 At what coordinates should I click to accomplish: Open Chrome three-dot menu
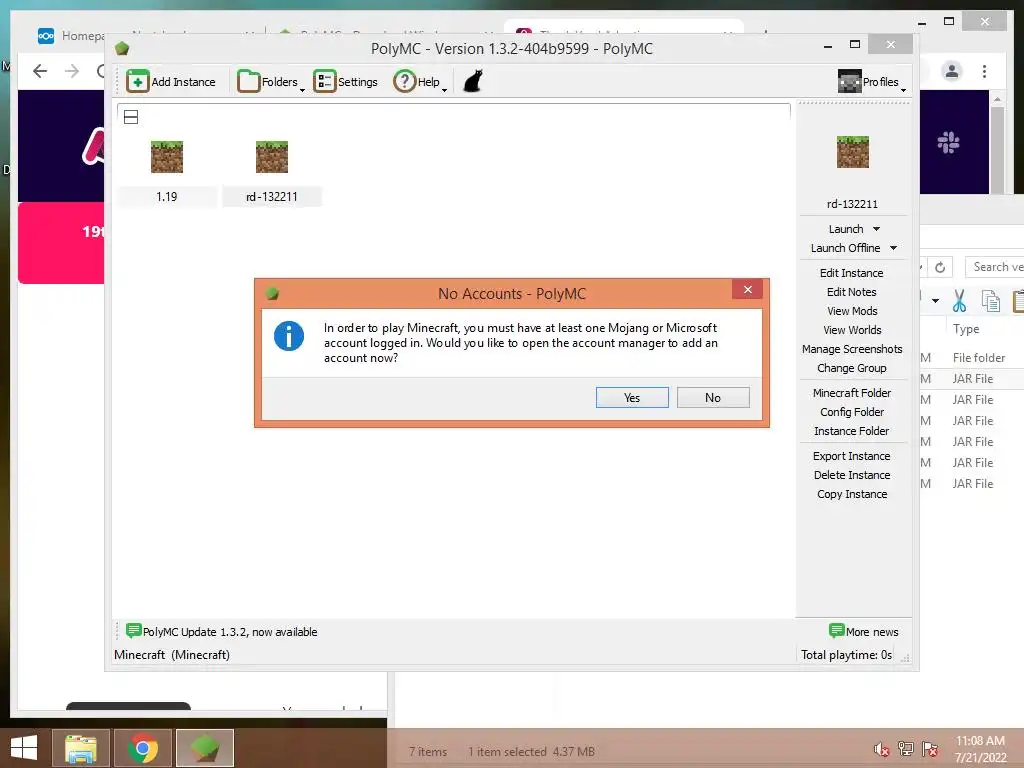point(984,71)
